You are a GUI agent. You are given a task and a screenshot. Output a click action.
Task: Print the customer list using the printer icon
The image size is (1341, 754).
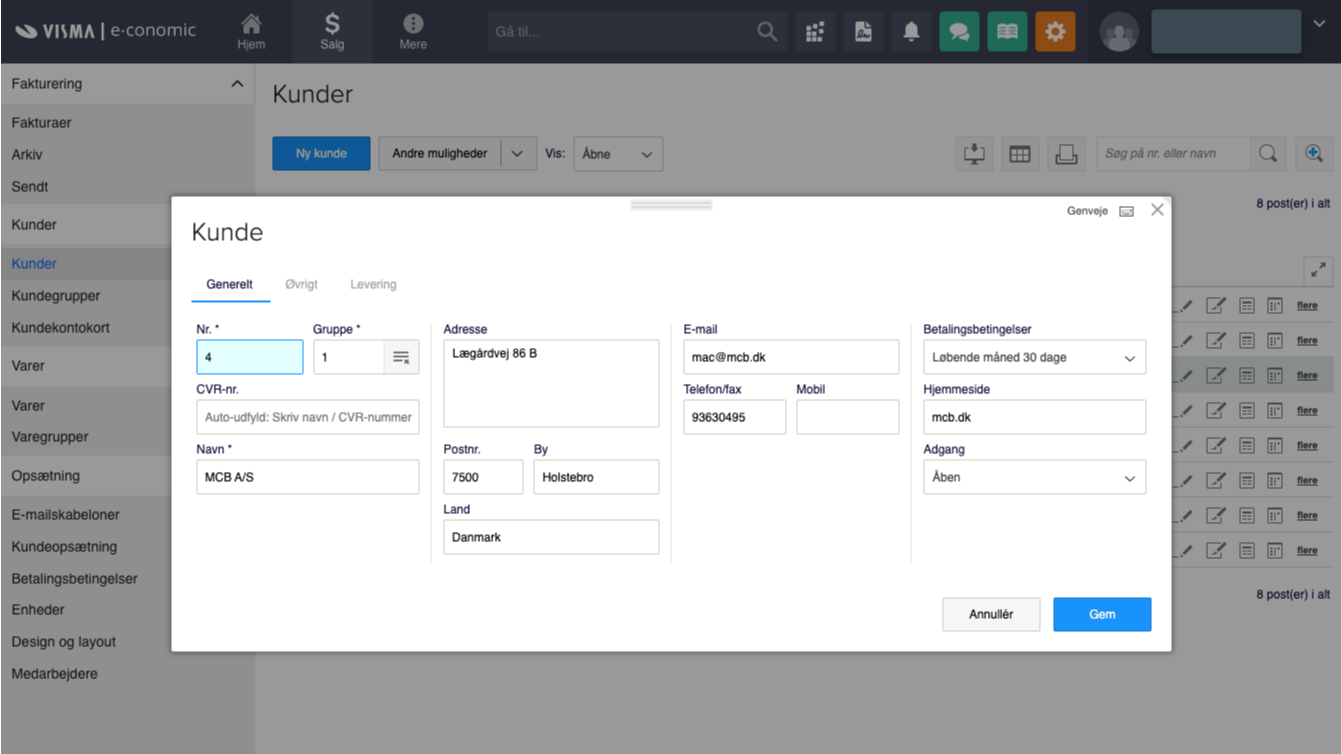[1066, 153]
